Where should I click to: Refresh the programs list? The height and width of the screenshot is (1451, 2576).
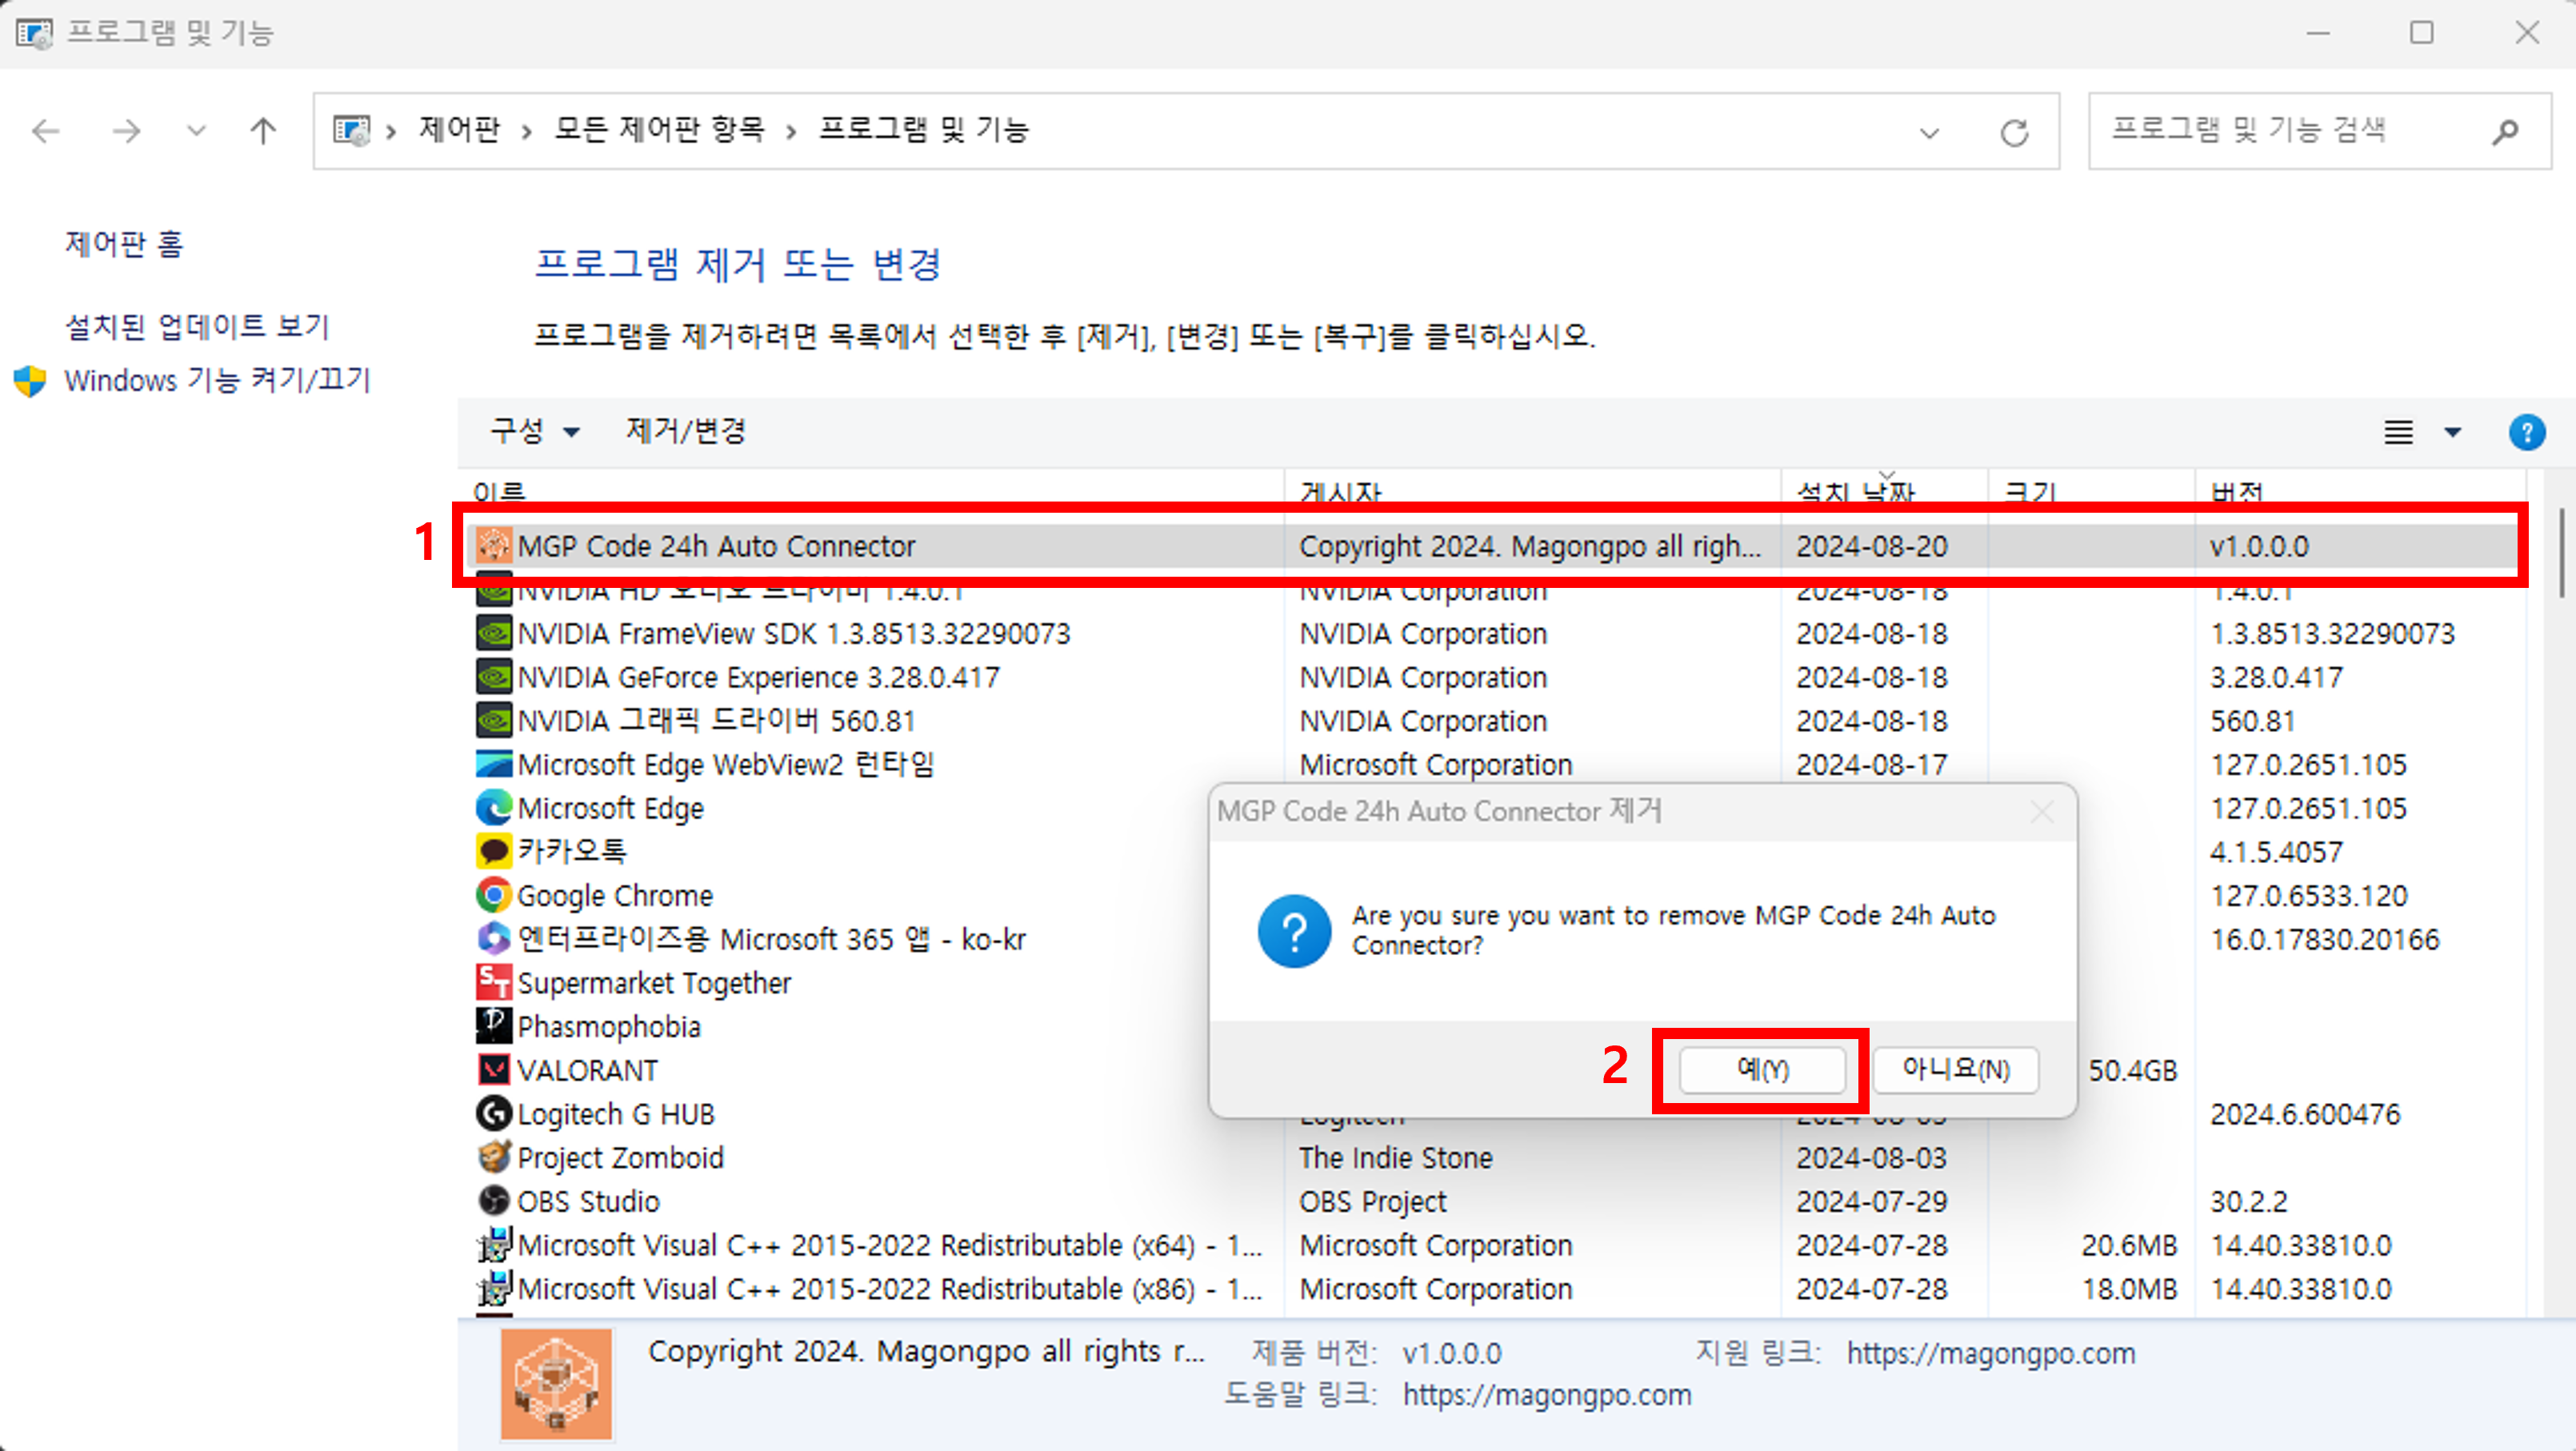point(2014,132)
